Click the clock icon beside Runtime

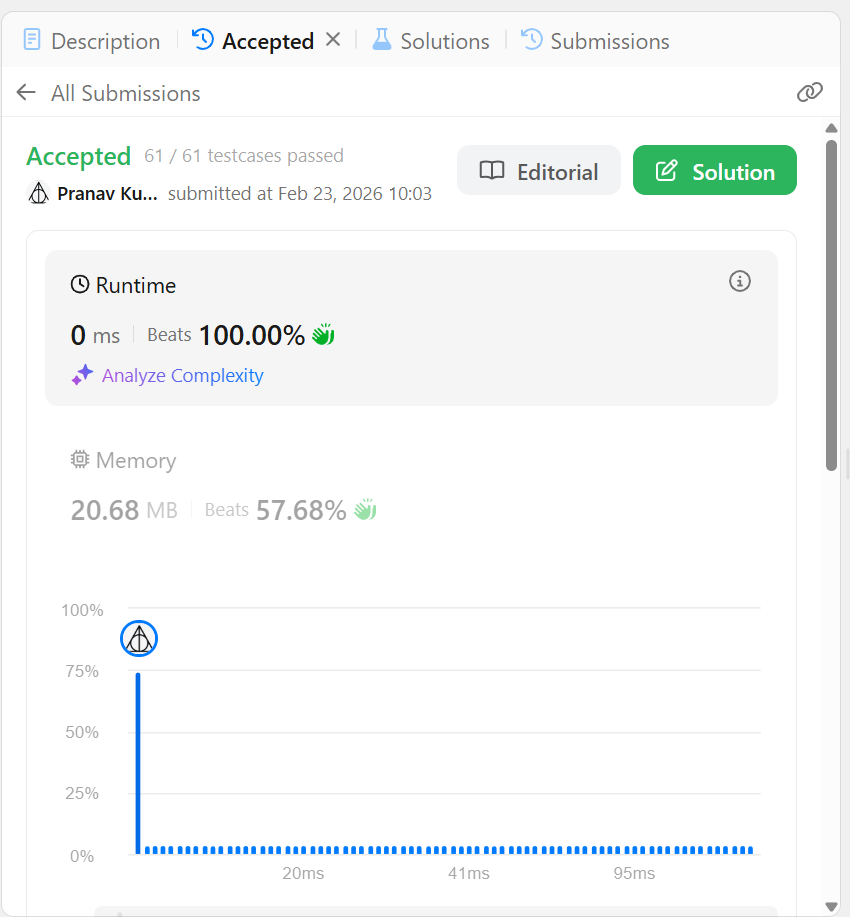(x=80, y=285)
